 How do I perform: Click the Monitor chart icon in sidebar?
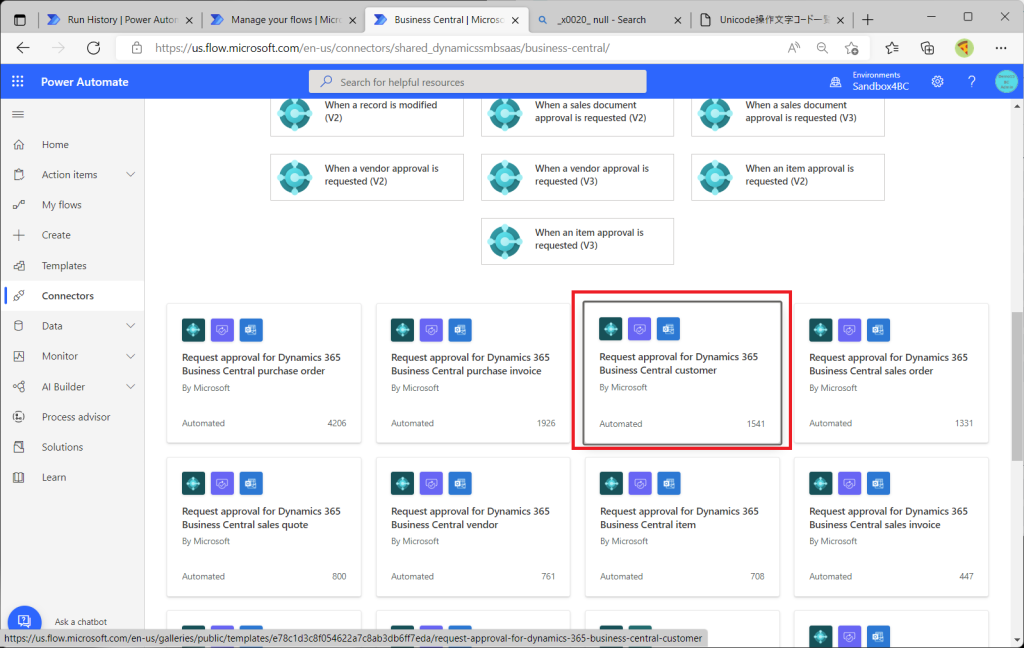[x=19, y=356]
